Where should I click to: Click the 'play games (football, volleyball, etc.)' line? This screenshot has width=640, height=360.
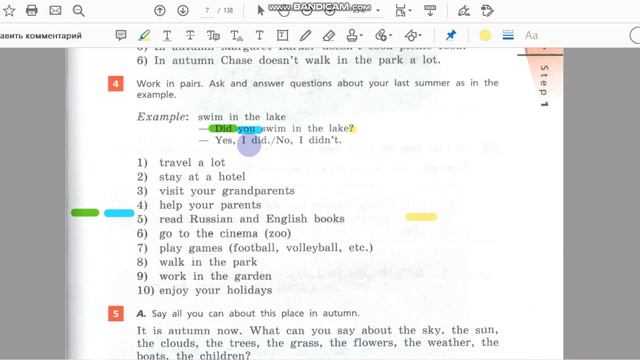[x=266, y=248]
